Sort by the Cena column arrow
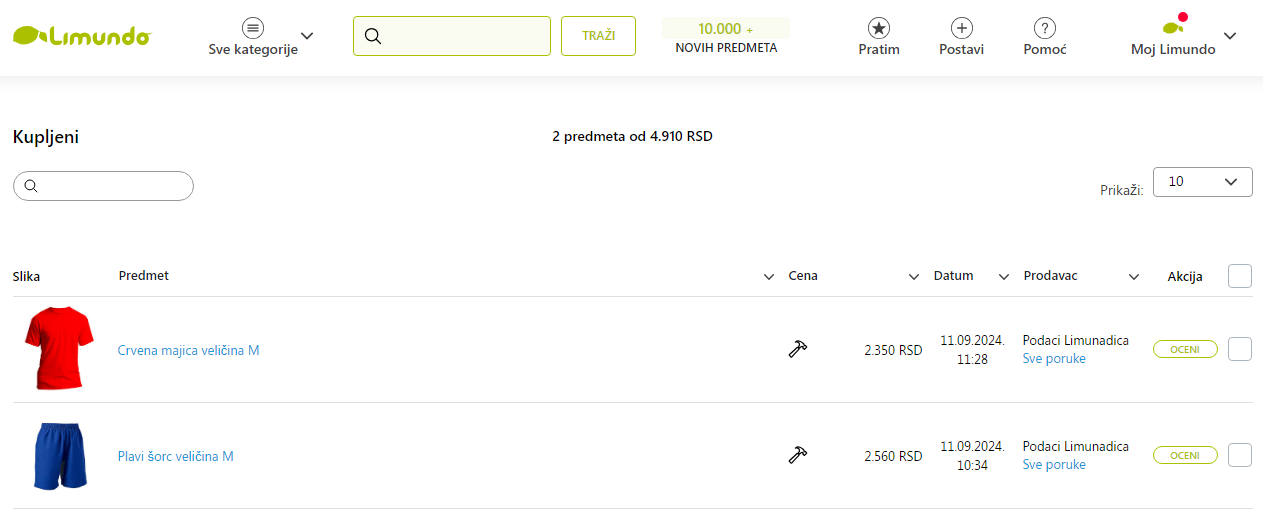 point(913,277)
